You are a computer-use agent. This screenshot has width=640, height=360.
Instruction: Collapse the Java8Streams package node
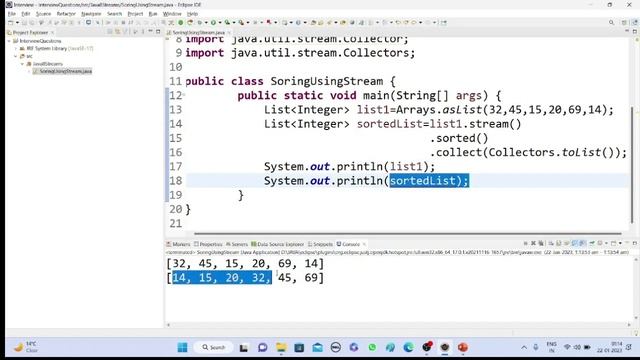click(x=22, y=64)
